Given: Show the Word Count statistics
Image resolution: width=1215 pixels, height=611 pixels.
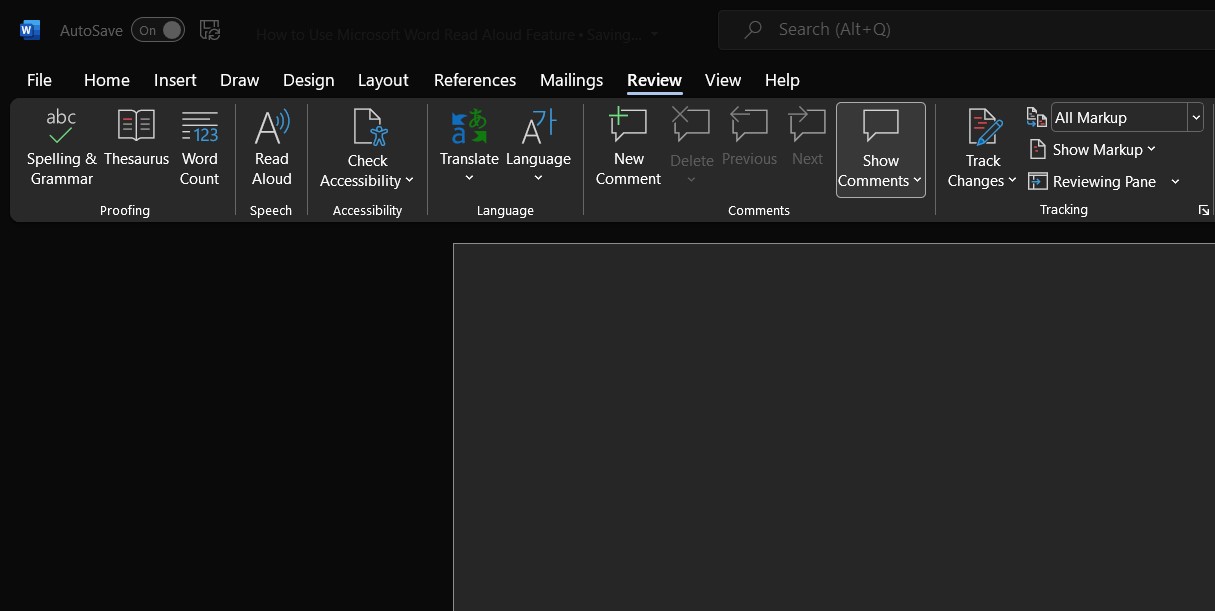Looking at the screenshot, I should click(x=199, y=147).
